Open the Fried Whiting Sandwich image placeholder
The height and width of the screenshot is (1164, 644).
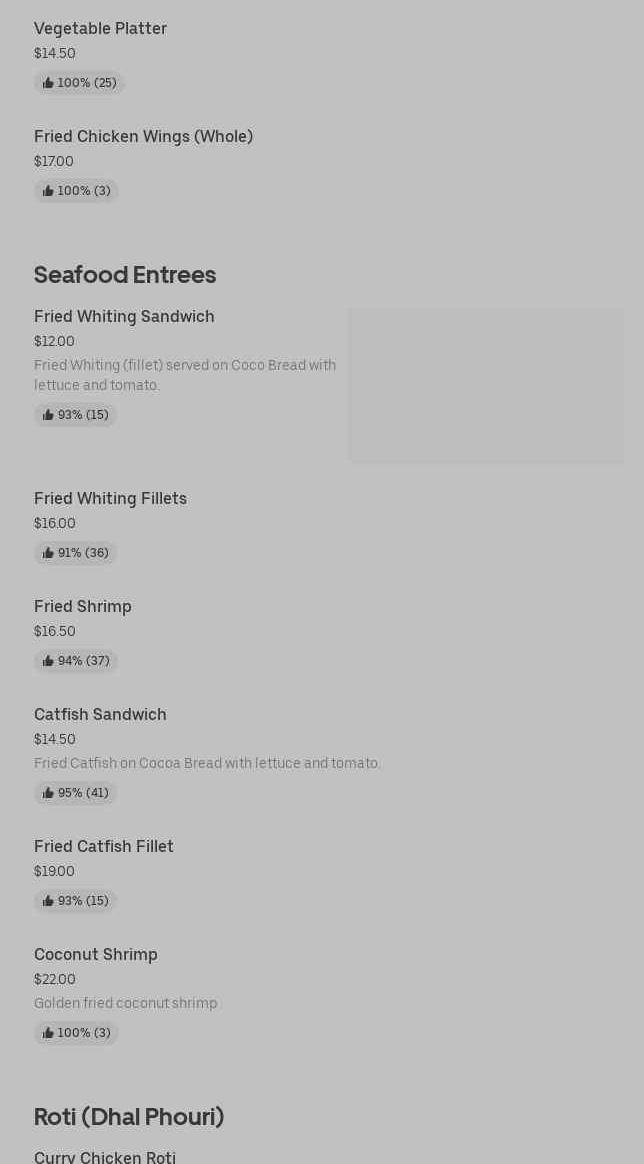[x=486, y=385]
